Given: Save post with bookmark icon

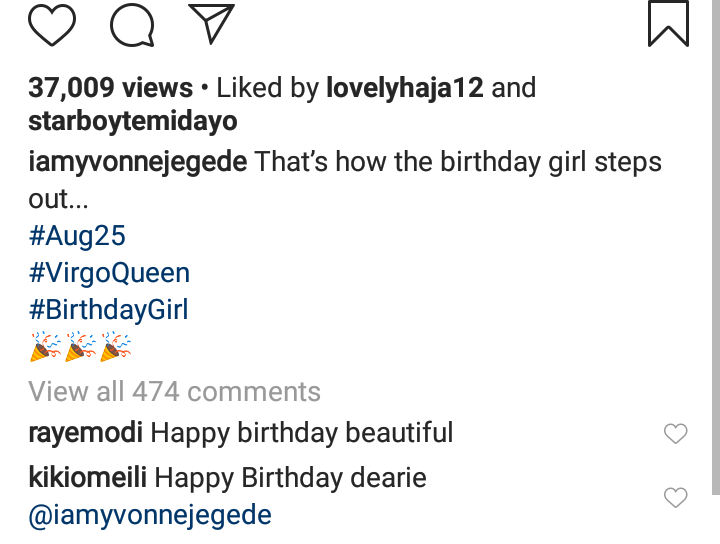Looking at the screenshot, I should click(668, 24).
